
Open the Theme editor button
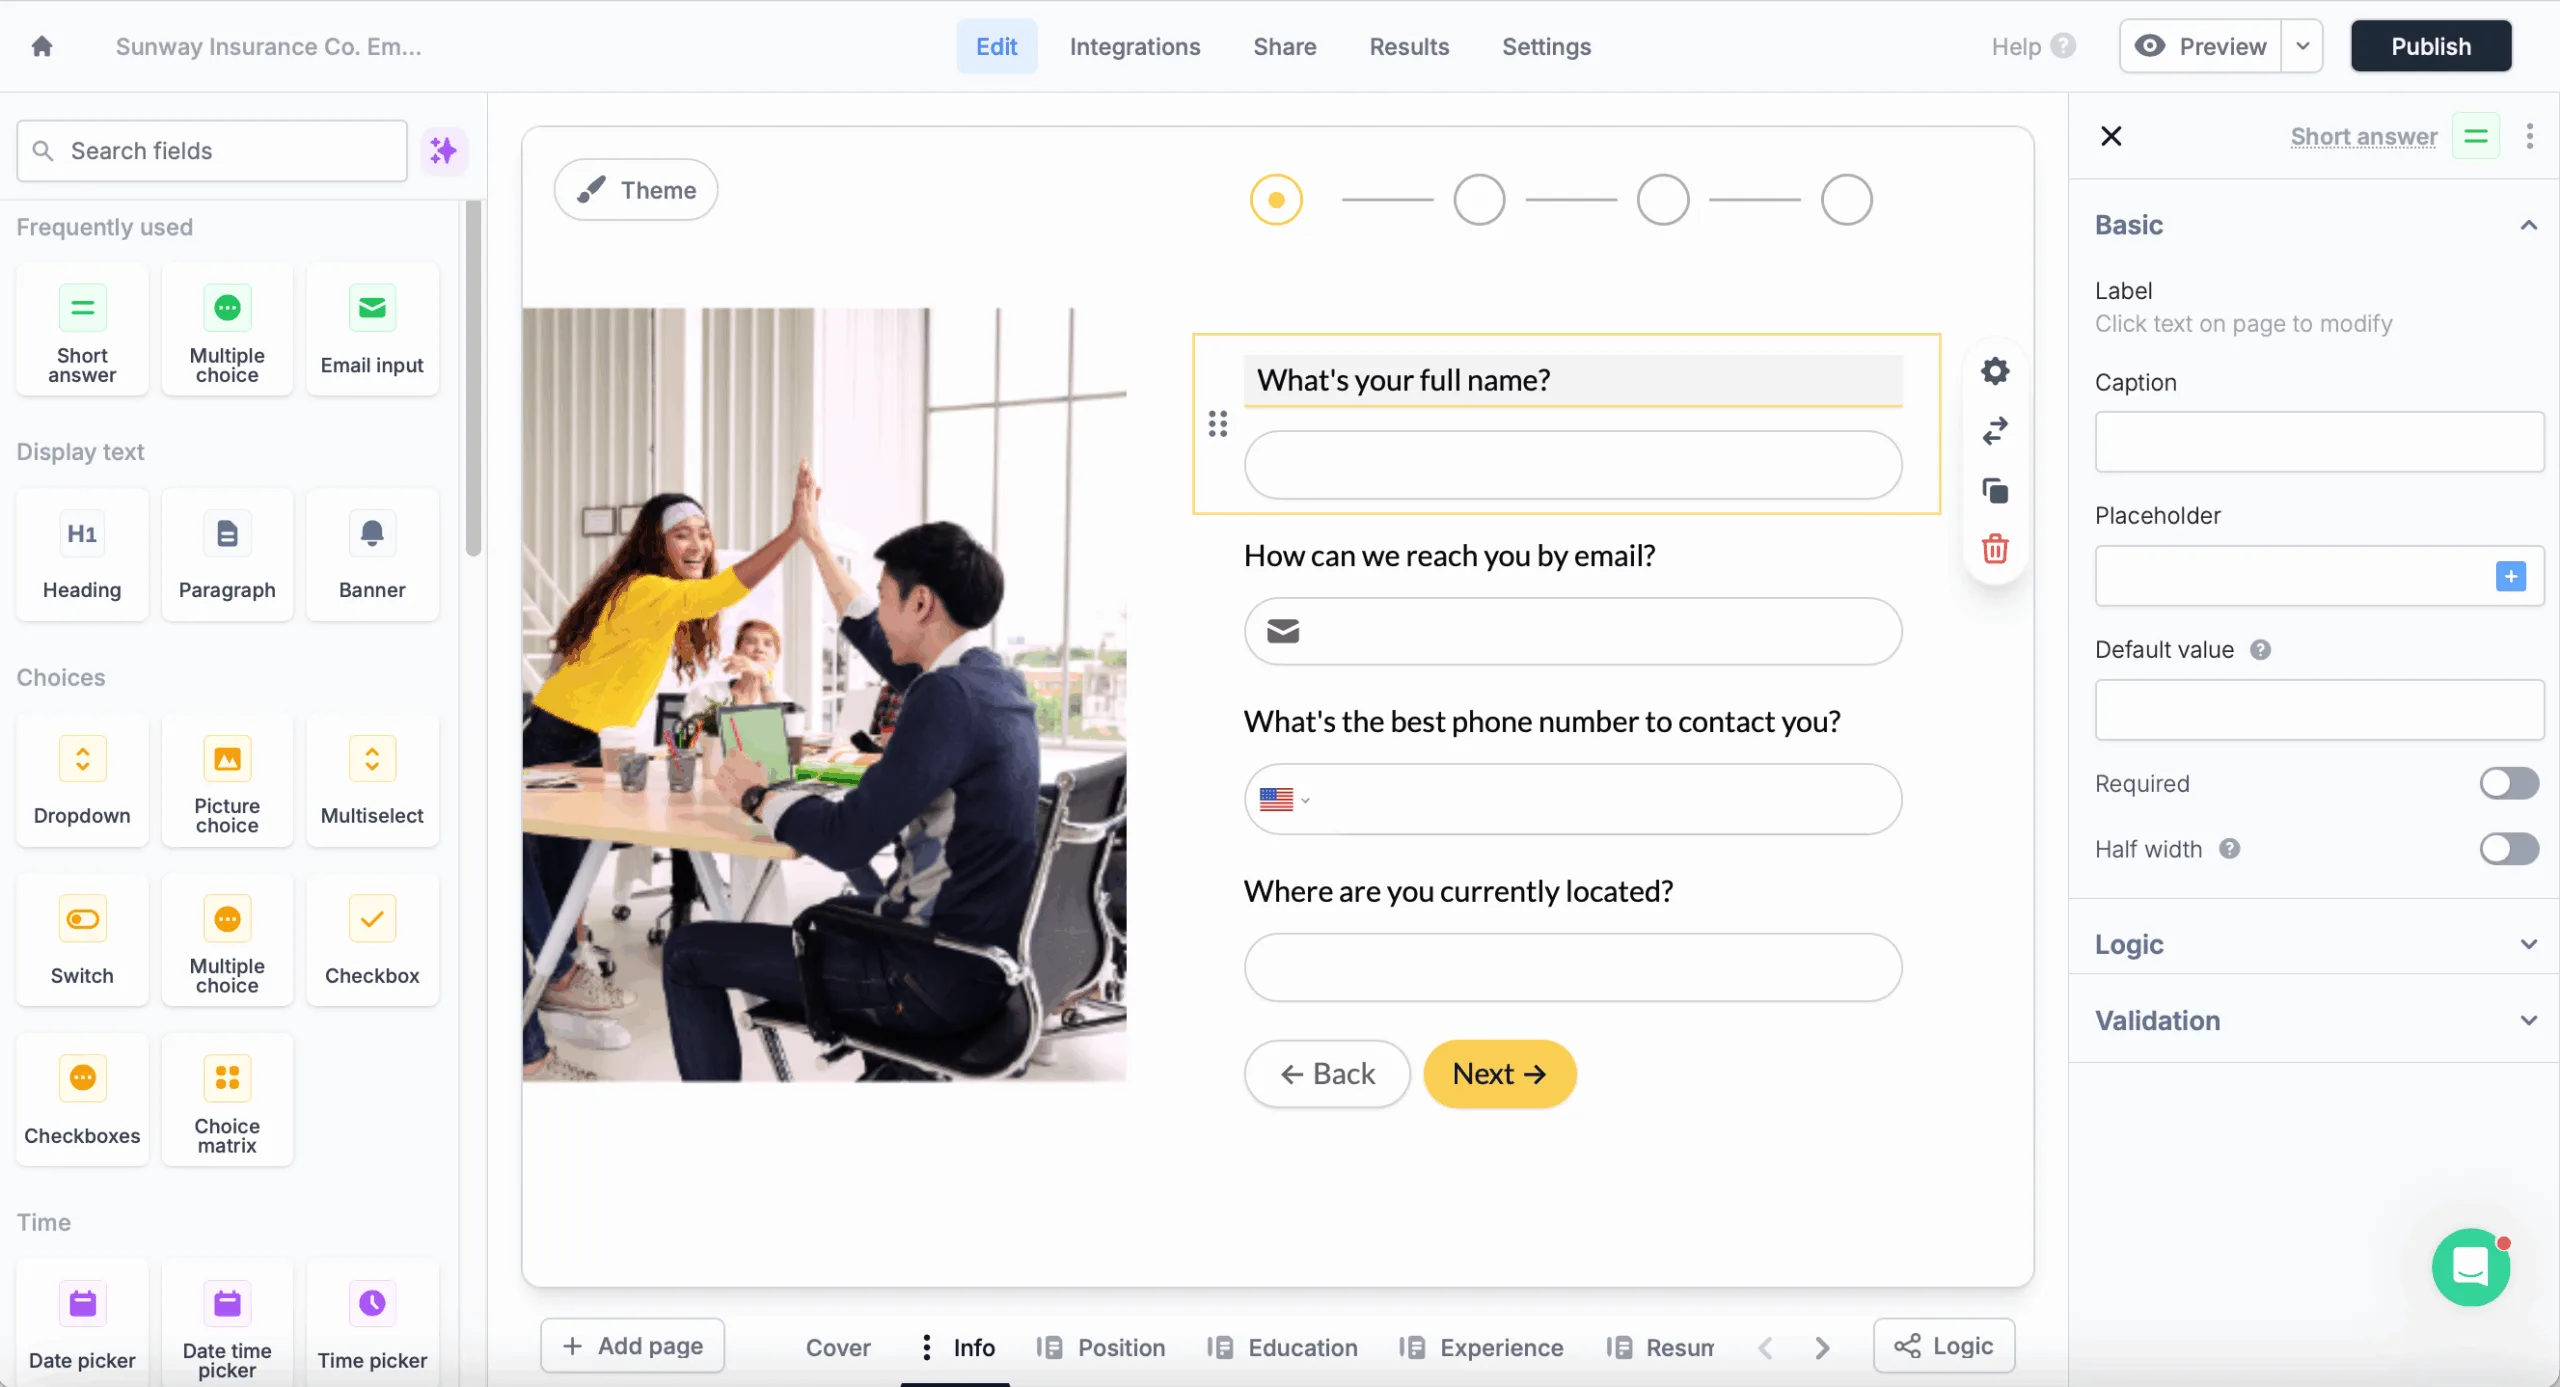pos(636,190)
